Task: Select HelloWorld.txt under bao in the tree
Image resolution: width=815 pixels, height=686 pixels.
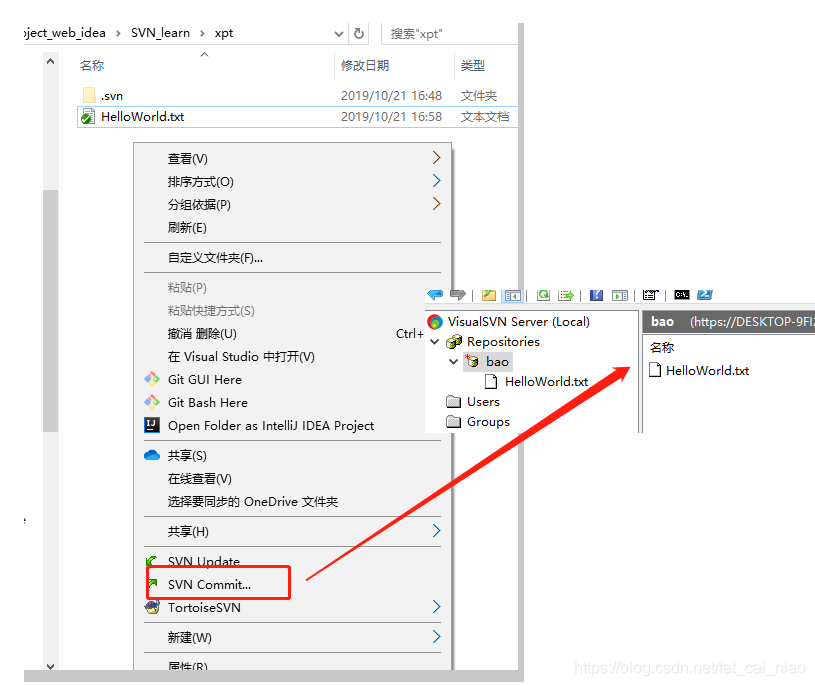Action: click(x=546, y=381)
